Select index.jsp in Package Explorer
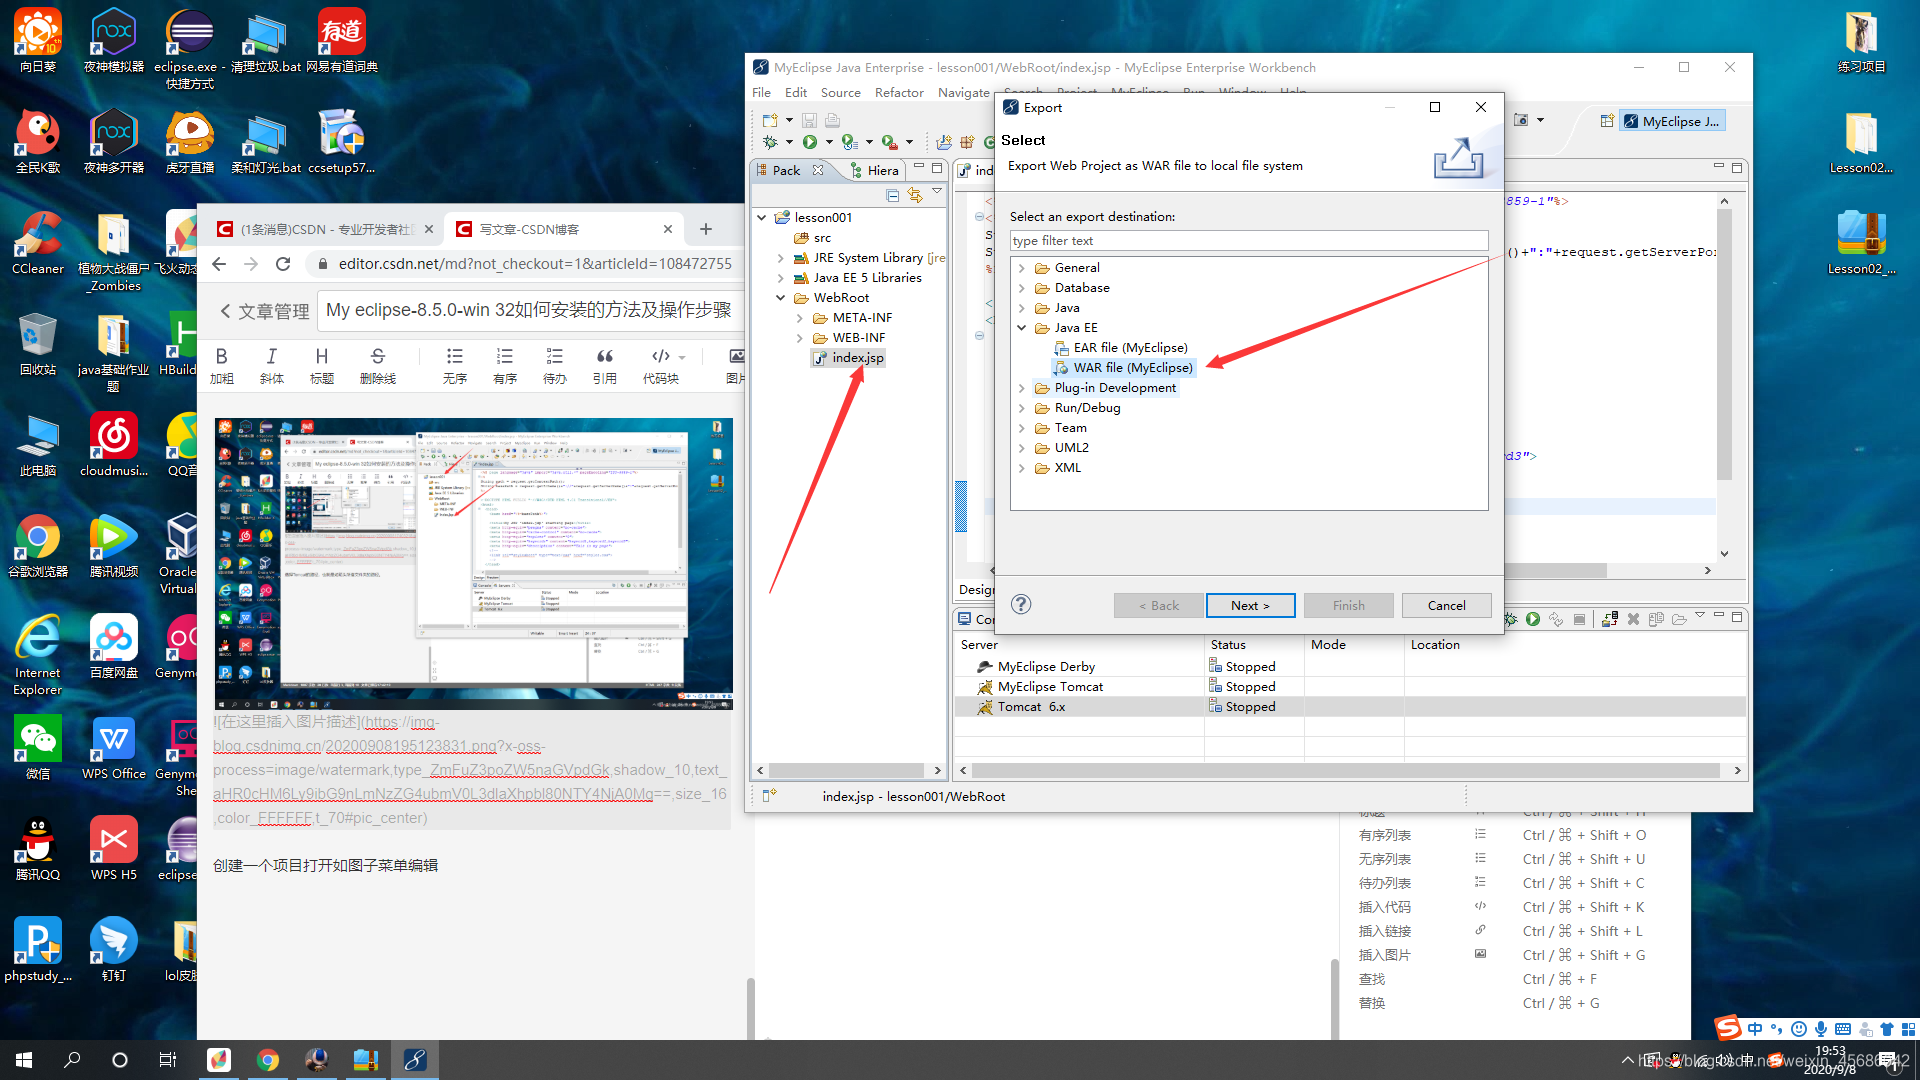Image resolution: width=1920 pixels, height=1080 pixels. coord(848,358)
